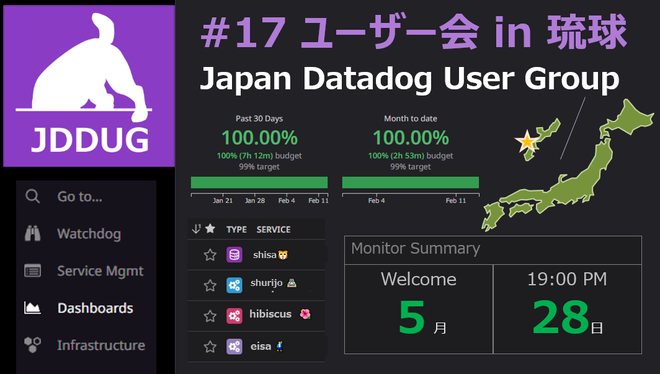Sort by TYPE column header
This screenshot has width=660, height=374.
pyautogui.click(x=237, y=229)
